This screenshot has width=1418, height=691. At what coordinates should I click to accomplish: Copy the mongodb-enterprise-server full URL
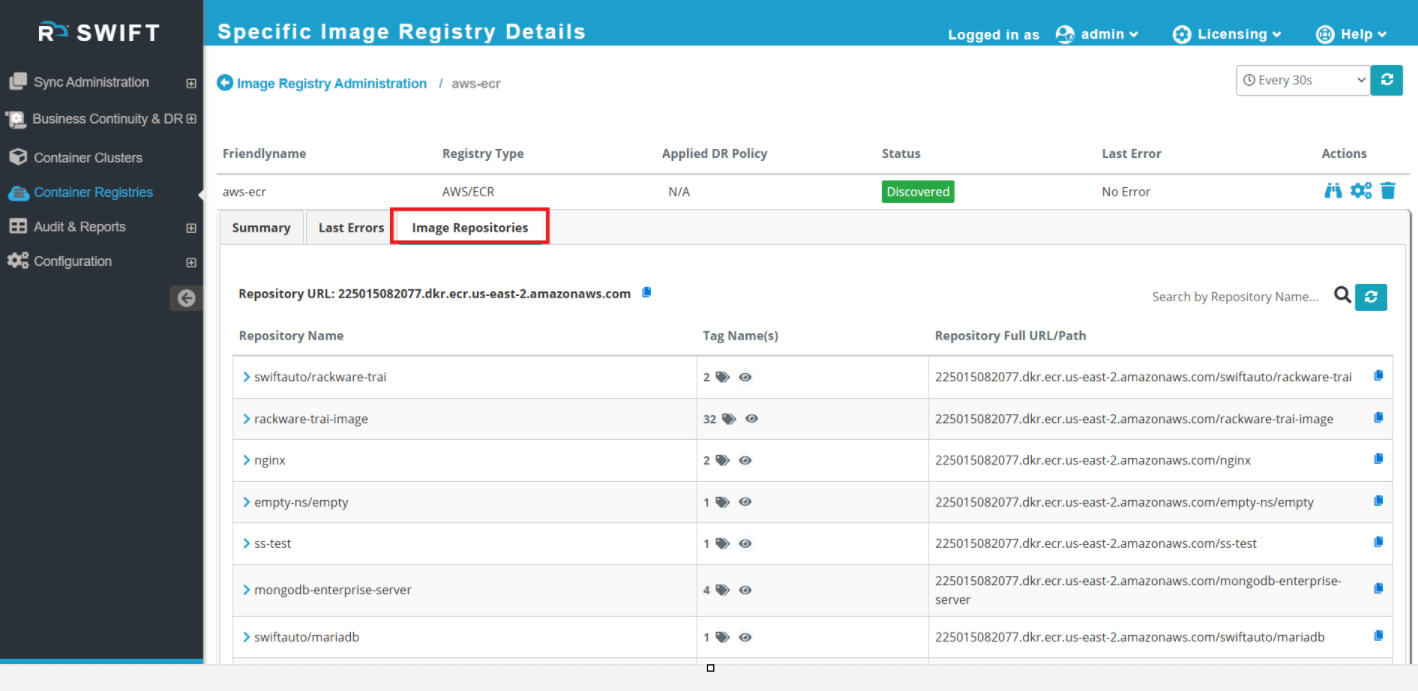[1379, 588]
